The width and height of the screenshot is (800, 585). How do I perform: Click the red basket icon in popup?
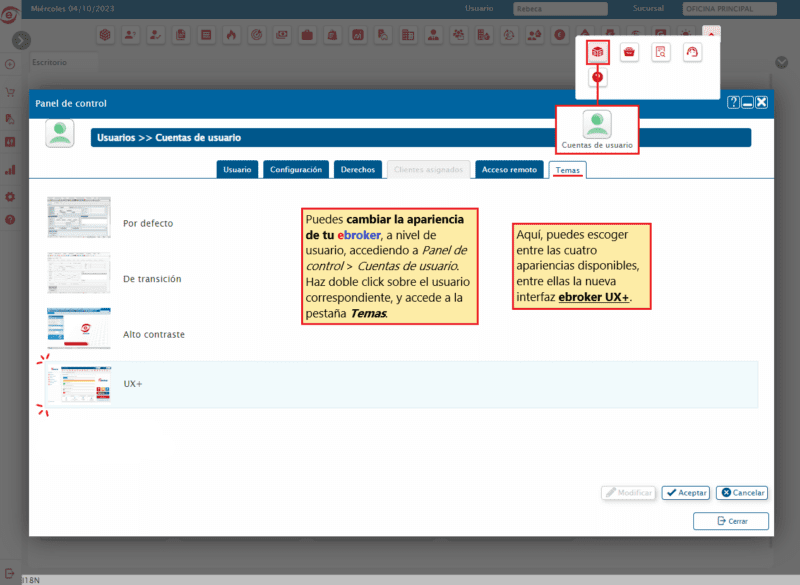click(x=629, y=52)
